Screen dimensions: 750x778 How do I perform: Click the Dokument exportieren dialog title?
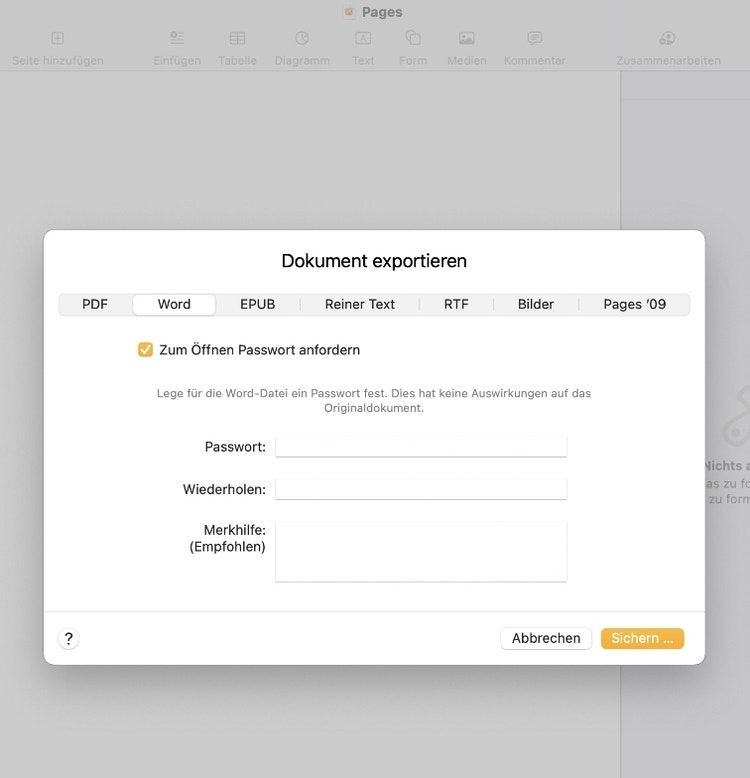point(374,261)
